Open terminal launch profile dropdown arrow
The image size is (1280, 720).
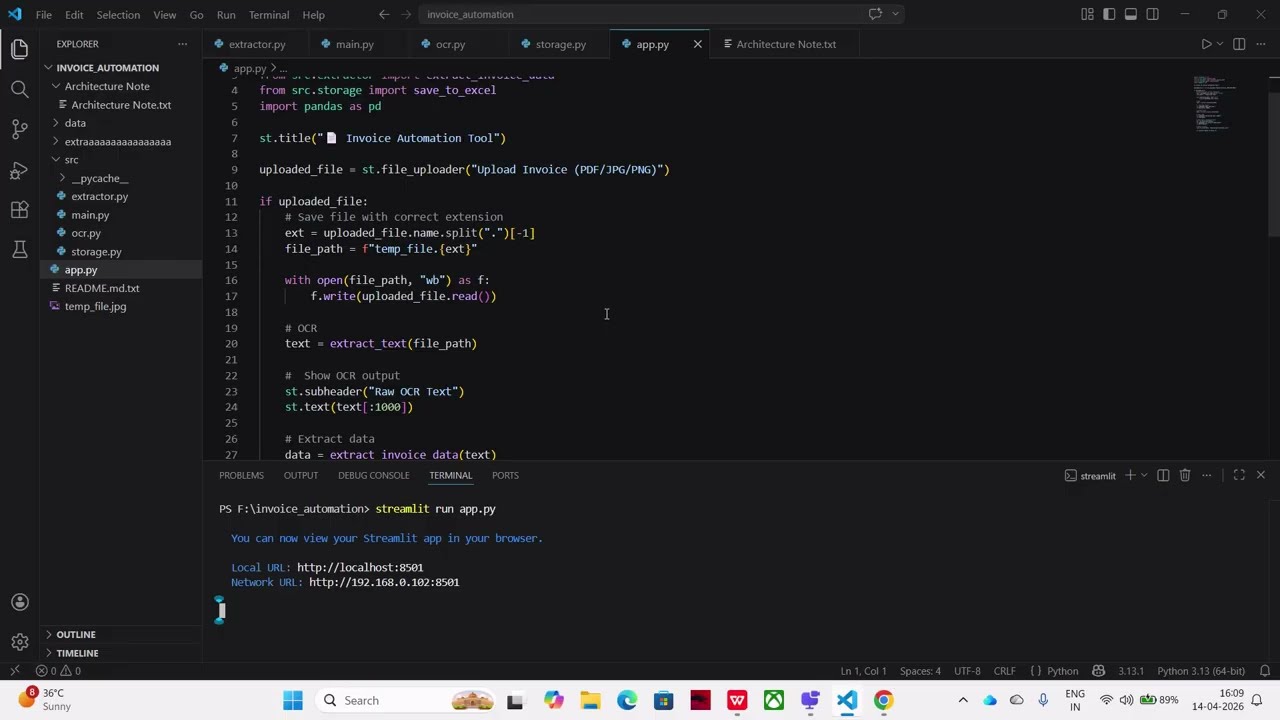pyautogui.click(x=1143, y=475)
